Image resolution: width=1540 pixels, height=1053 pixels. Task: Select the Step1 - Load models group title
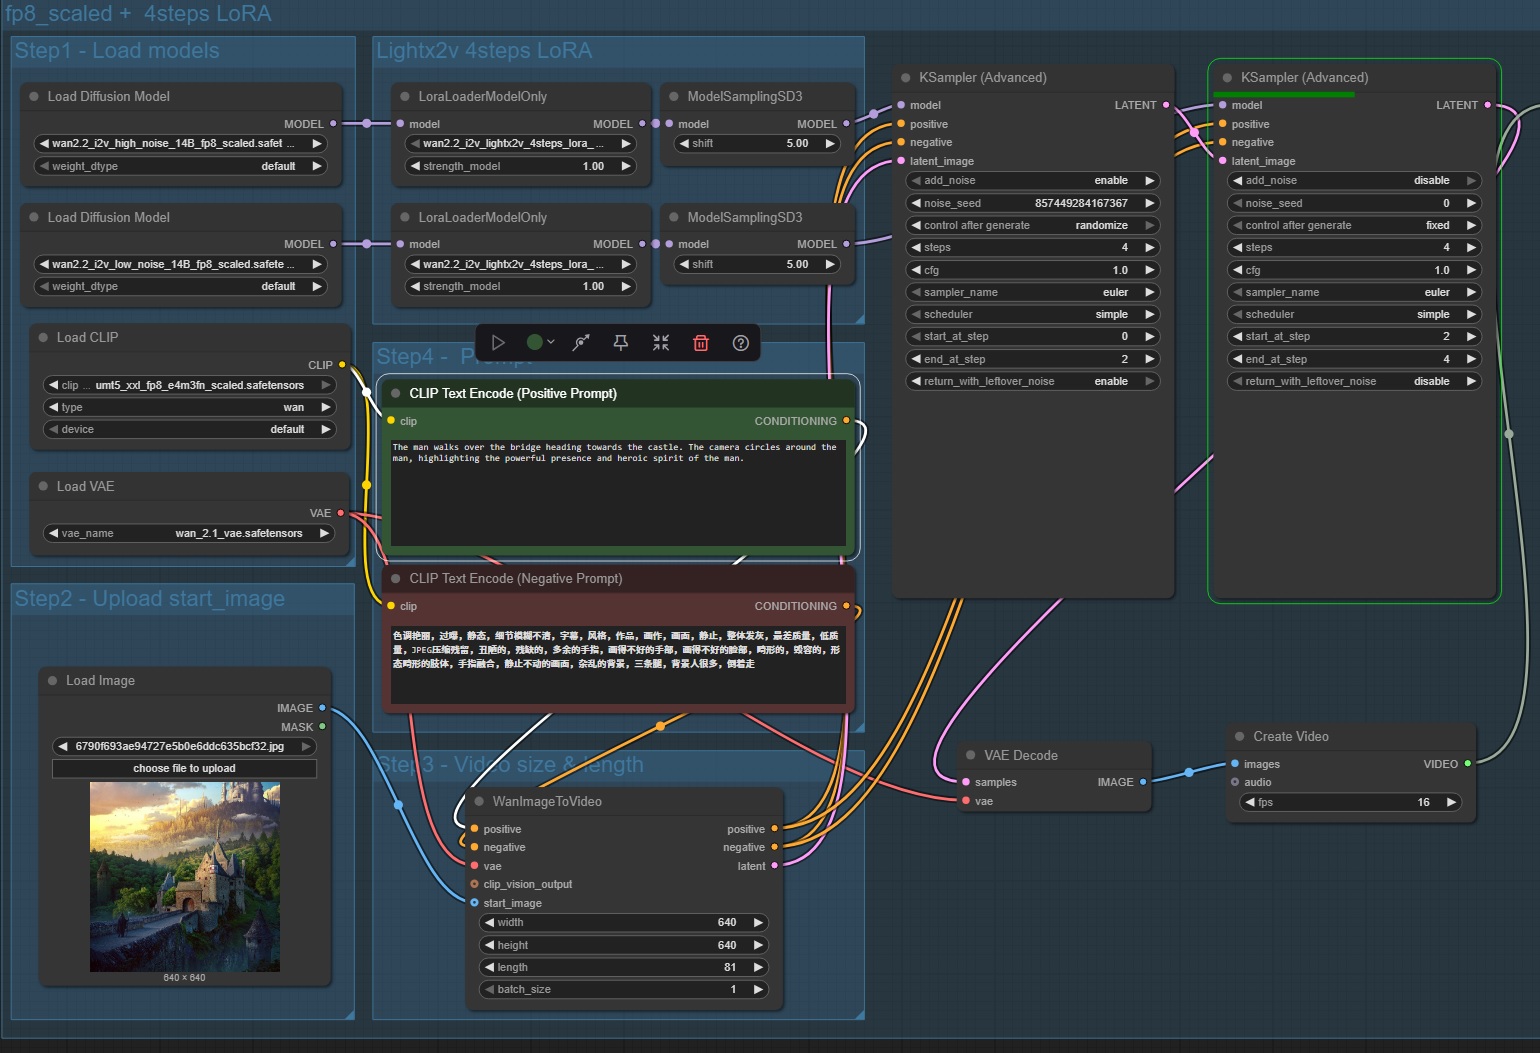[117, 51]
